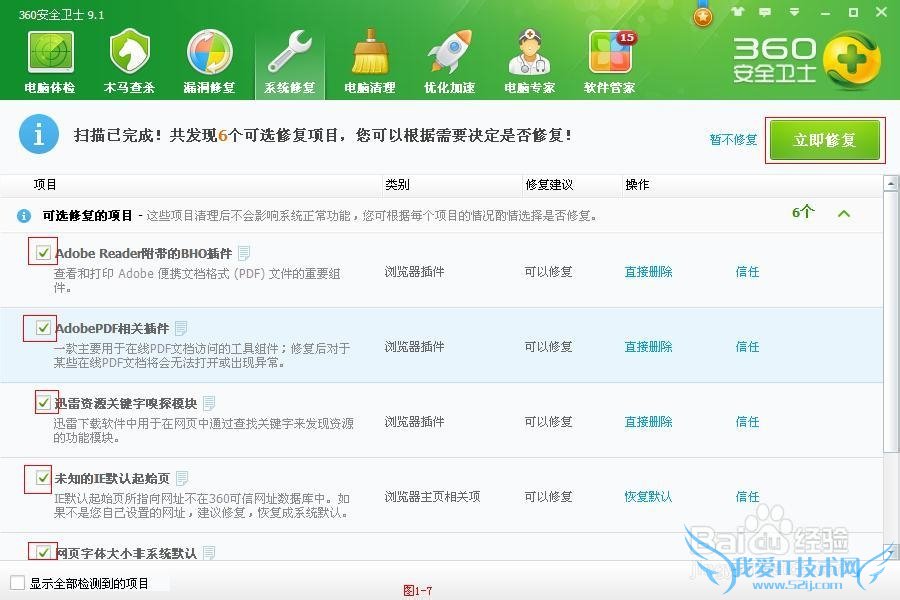Click 直接删除 for Adobe Reader BHO插件
This screenshot has height=600, width=900.
point(649,272)
